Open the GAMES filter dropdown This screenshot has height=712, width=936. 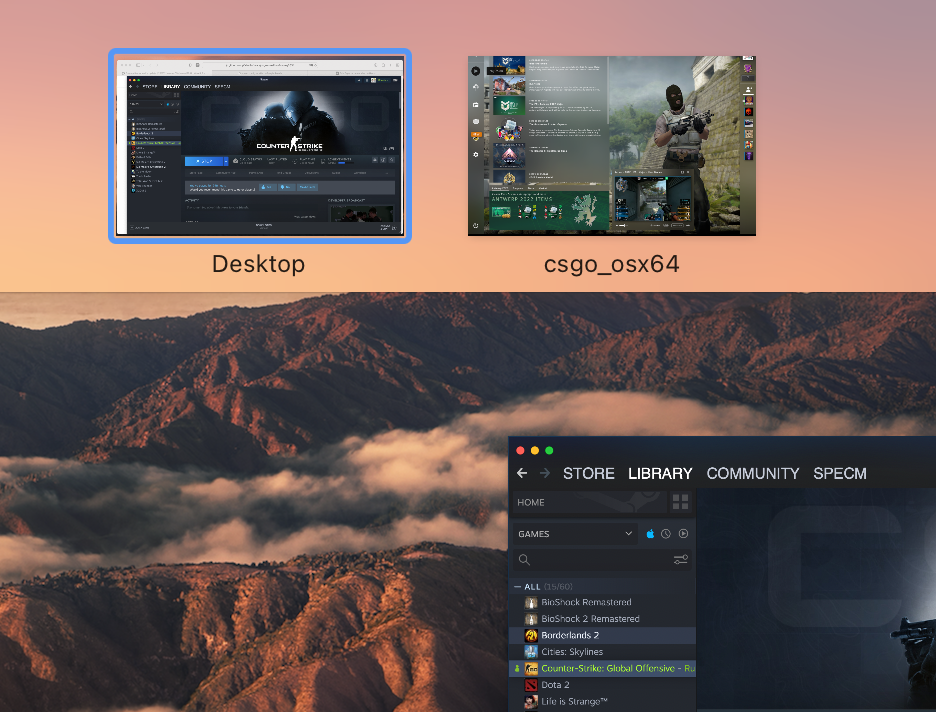point(575,534)
